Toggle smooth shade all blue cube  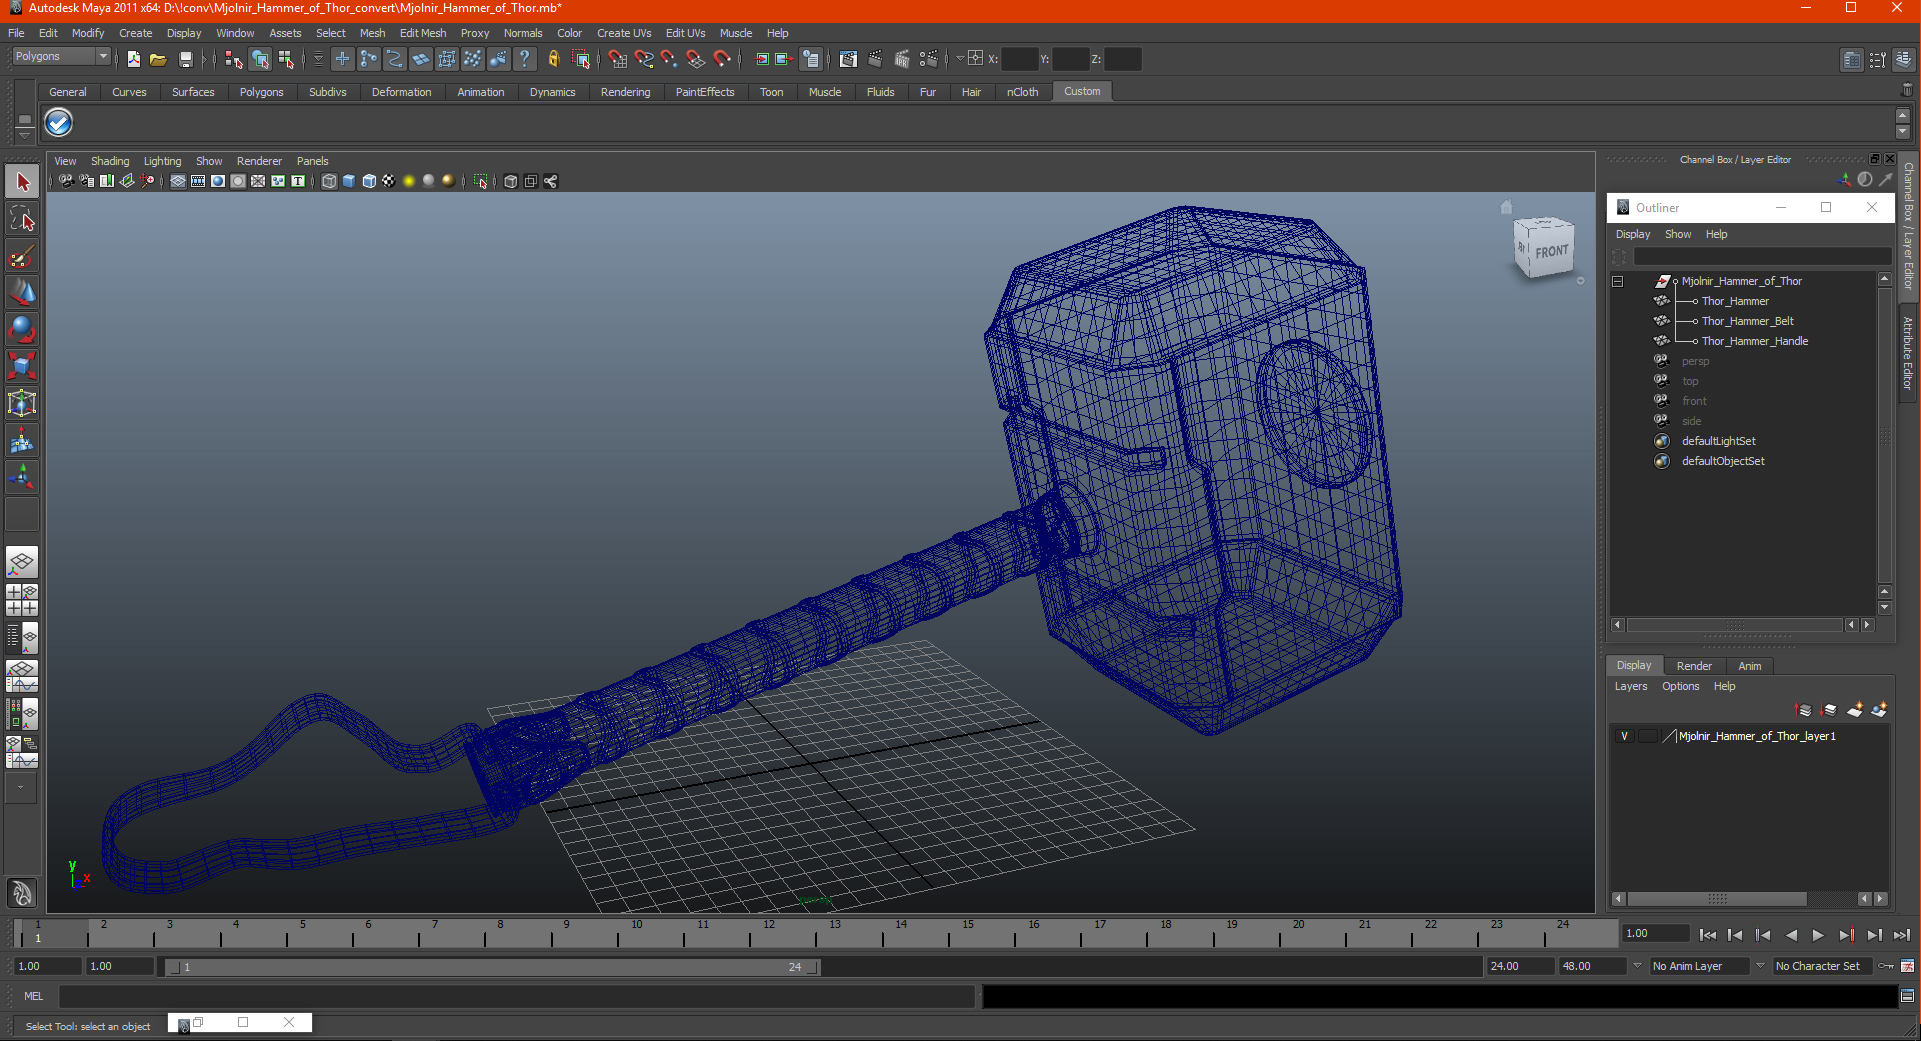coord(349,181)
